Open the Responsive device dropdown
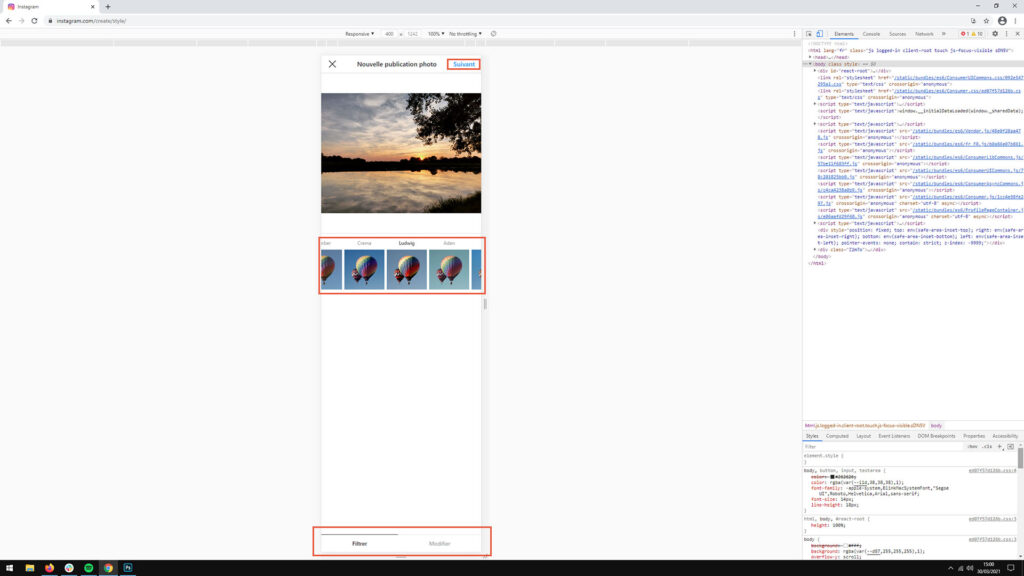The image size is (1024, 576). (x=360, y=34)
